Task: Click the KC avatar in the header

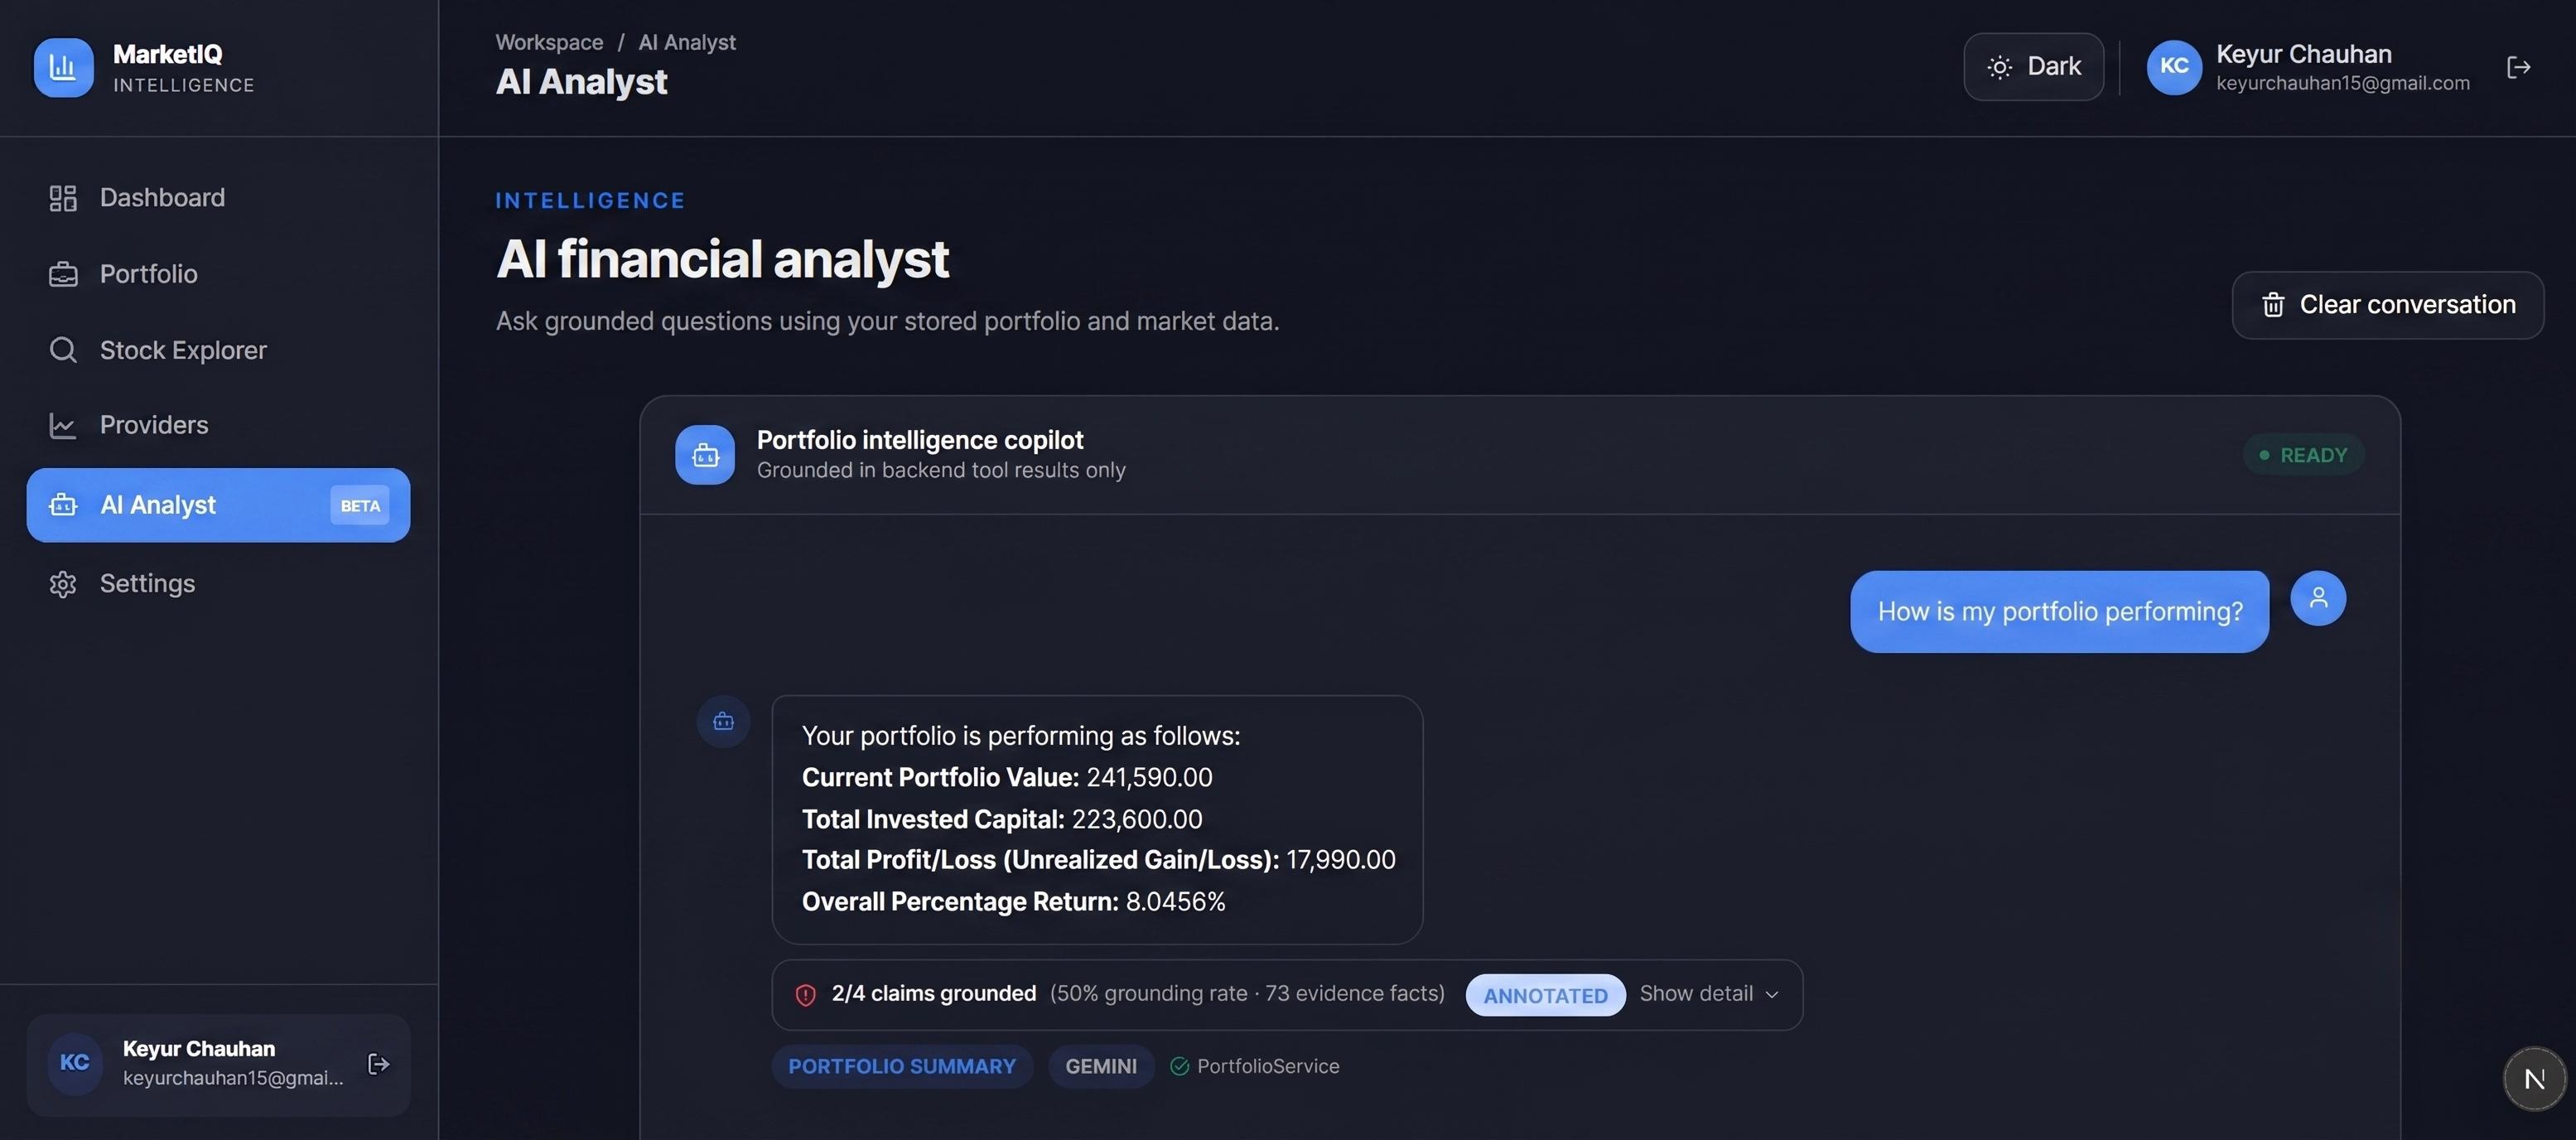Action: click(x=2174, y=67)
